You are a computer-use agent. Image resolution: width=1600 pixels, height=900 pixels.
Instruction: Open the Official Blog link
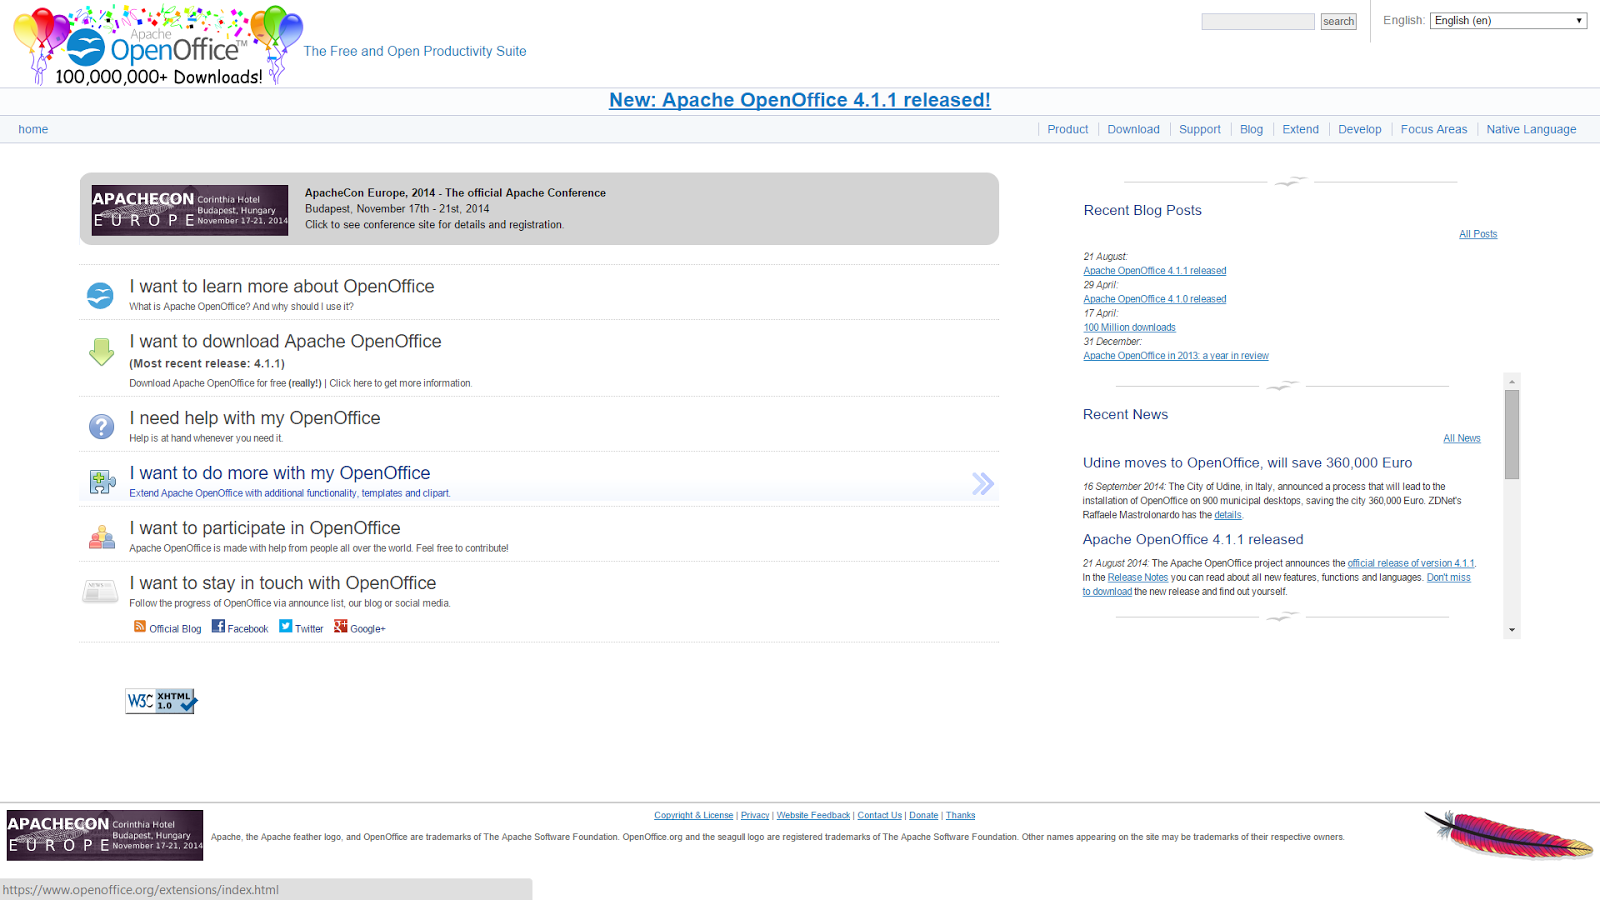[x=175, y=629]
